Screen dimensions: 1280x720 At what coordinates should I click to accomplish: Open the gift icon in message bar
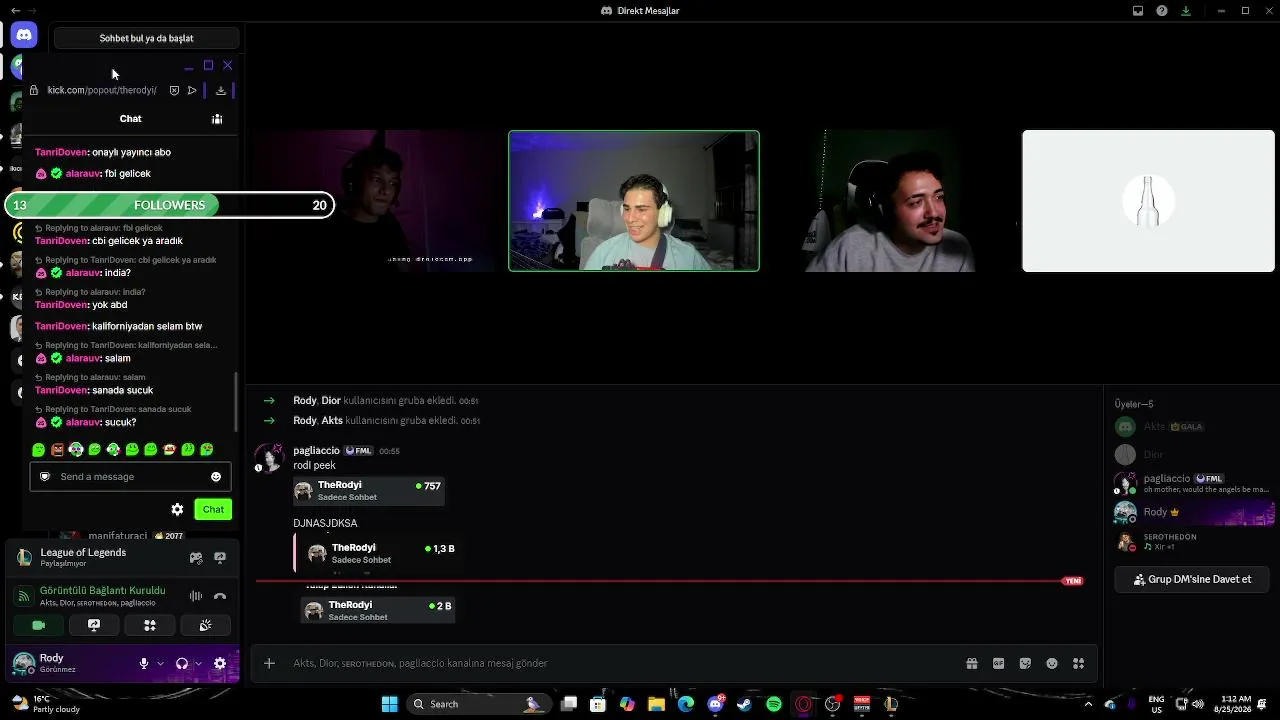click(x=971, y=663)
